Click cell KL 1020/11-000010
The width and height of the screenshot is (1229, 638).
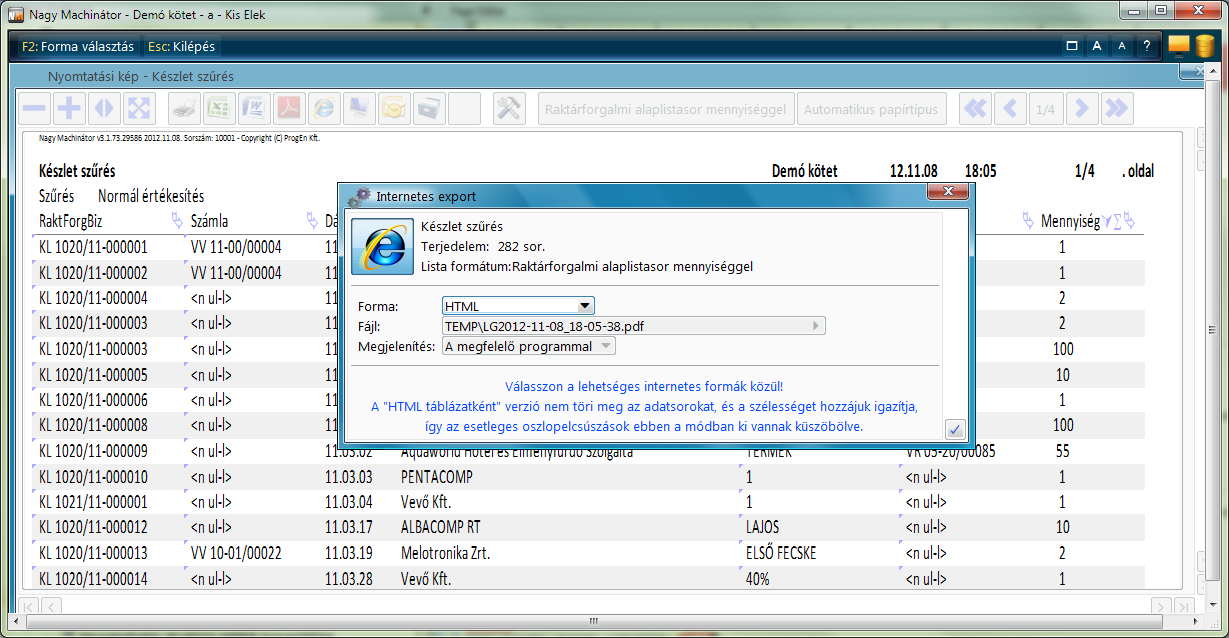[x=93, y=477]
